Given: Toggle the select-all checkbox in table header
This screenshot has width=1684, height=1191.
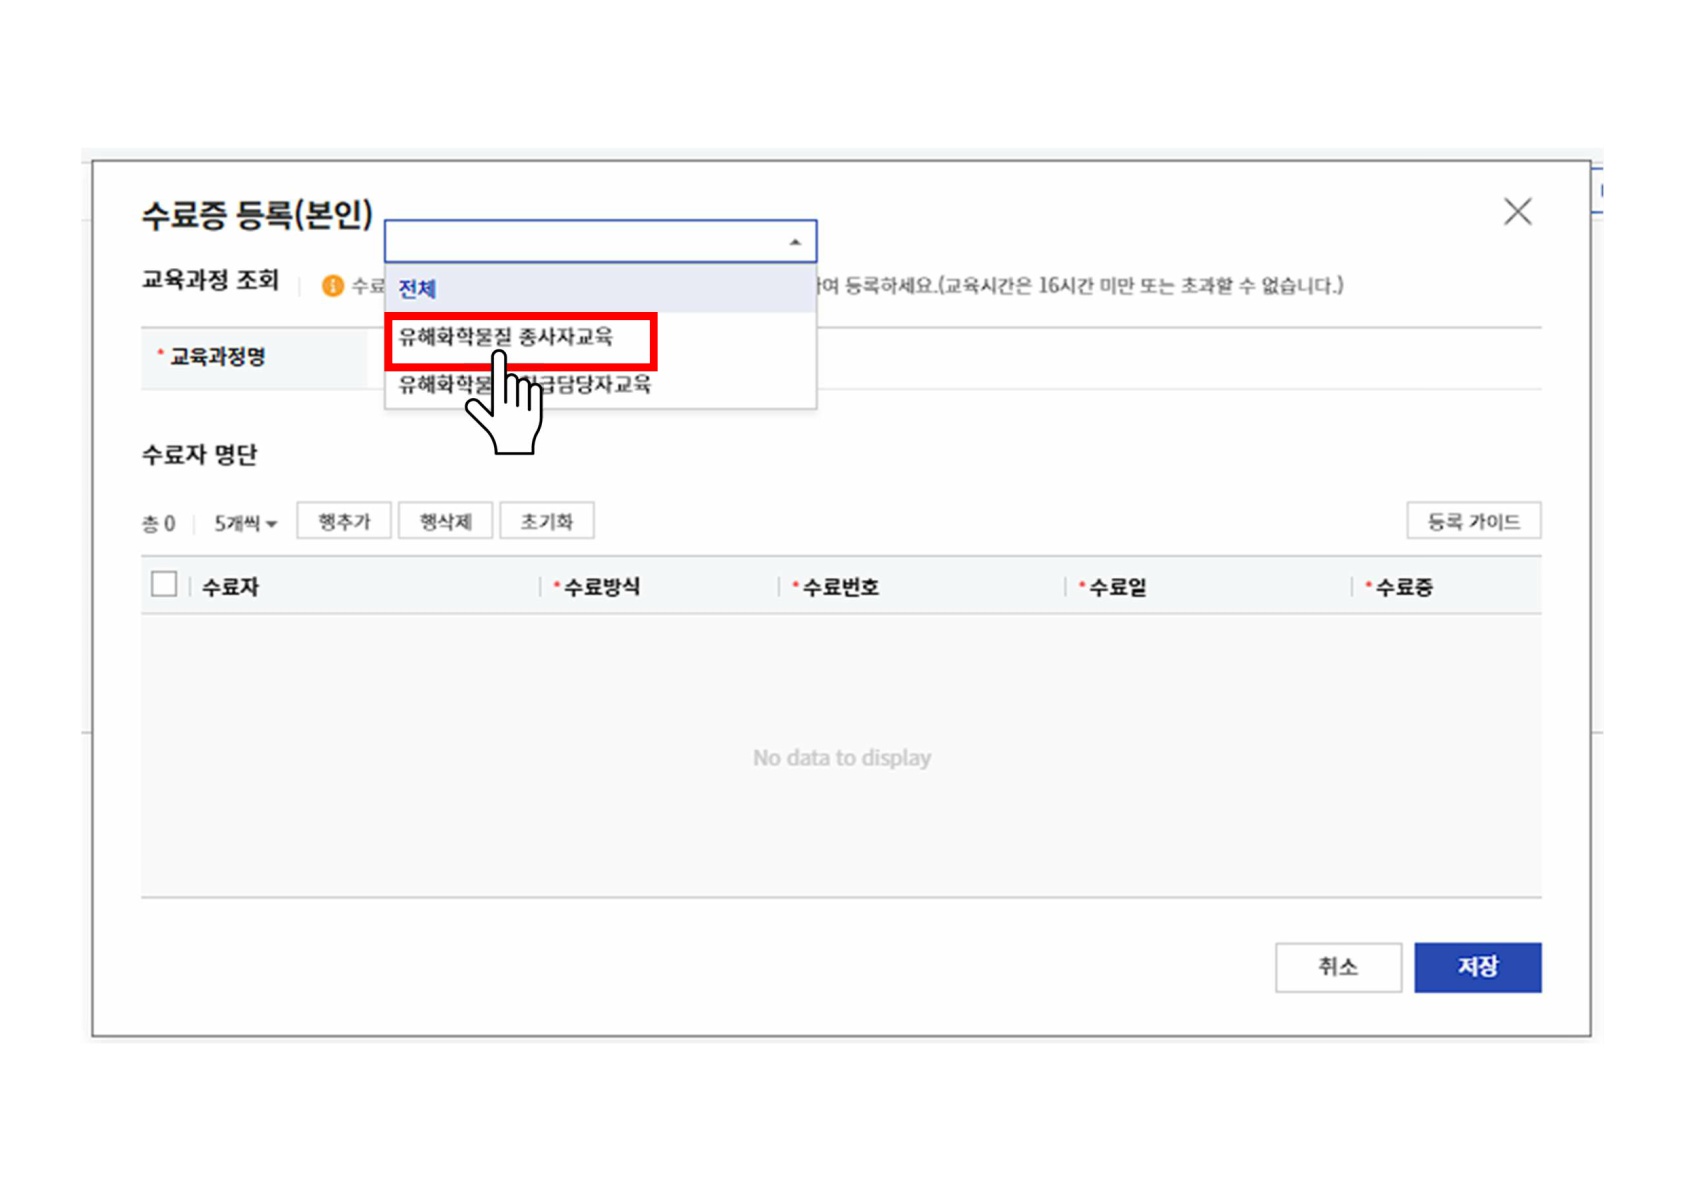Looking at the screenshot, I should (x=164, y=585).
